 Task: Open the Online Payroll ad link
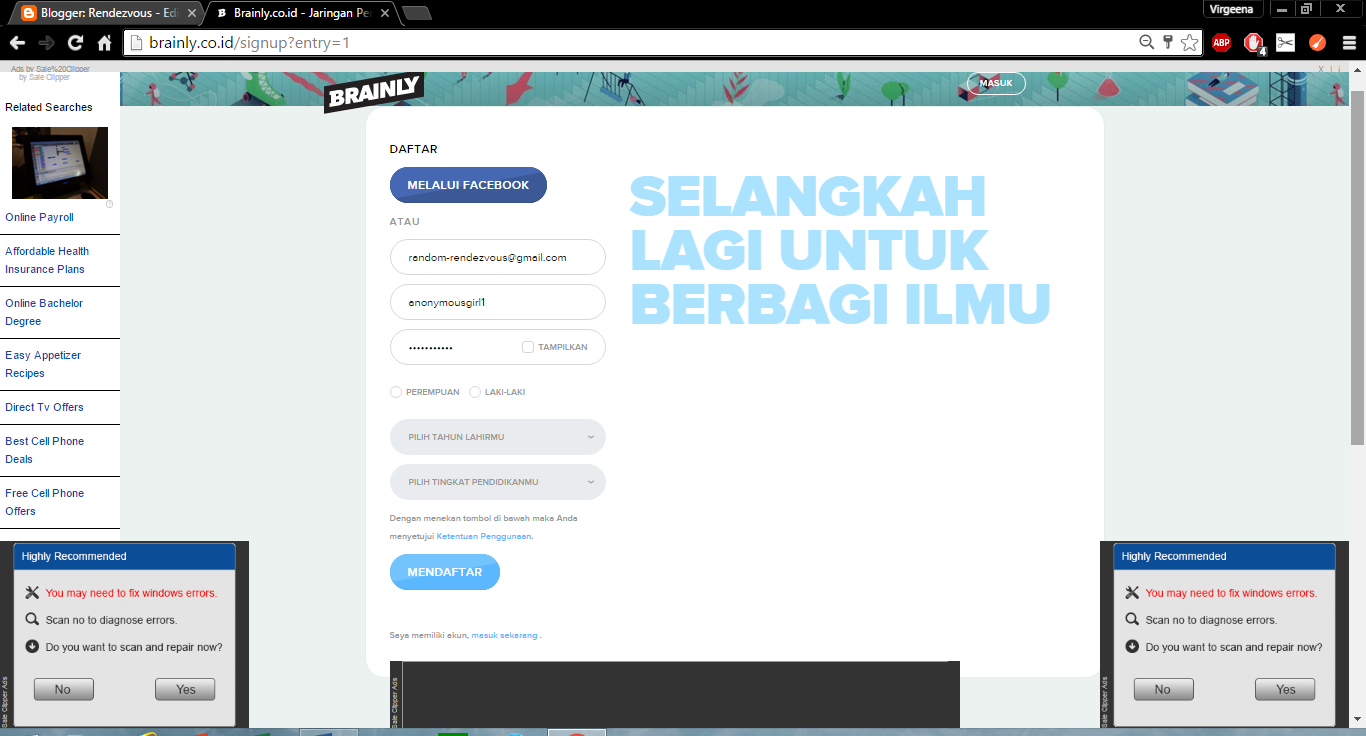[39, 217]
